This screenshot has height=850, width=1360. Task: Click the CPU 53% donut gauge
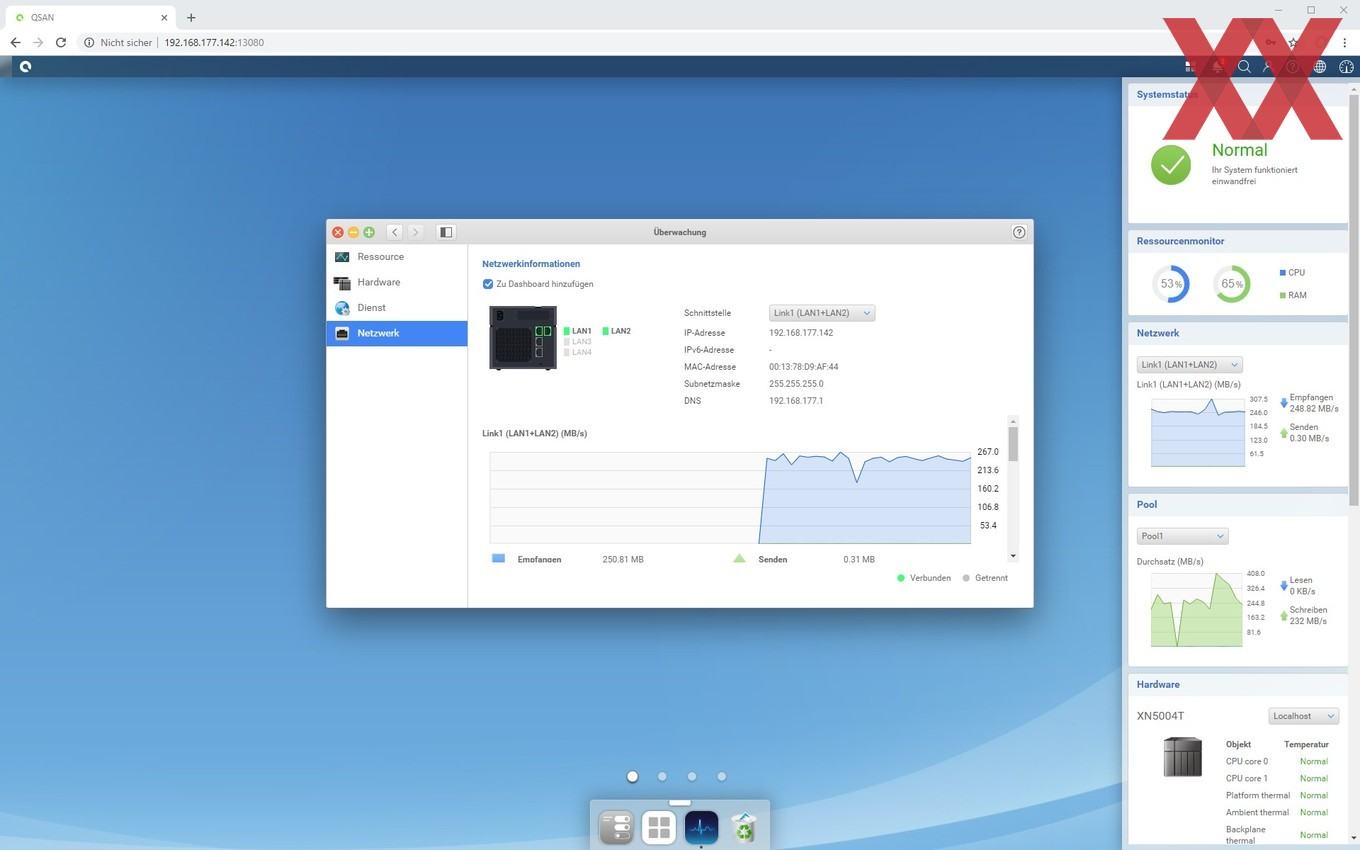pyautogui.click(x=1170, y=284)
